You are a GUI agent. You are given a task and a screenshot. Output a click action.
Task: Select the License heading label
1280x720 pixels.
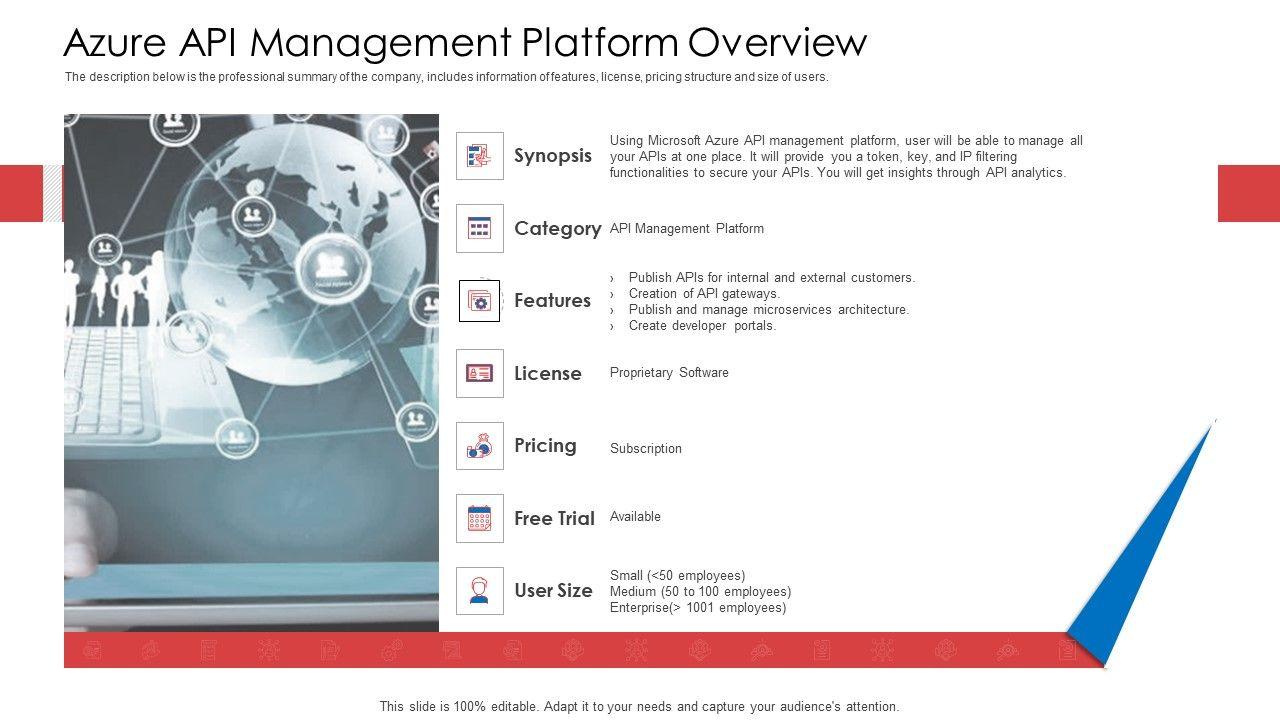547,373
